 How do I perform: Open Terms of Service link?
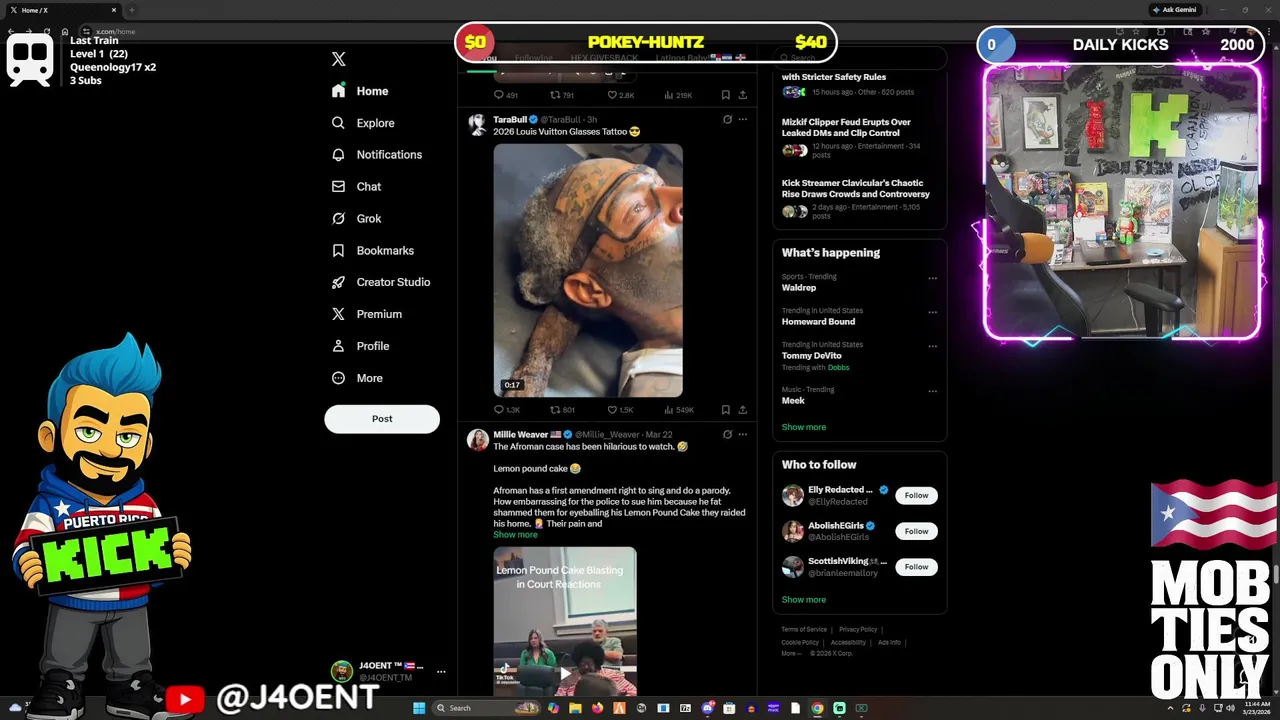[x=804, y=630]
